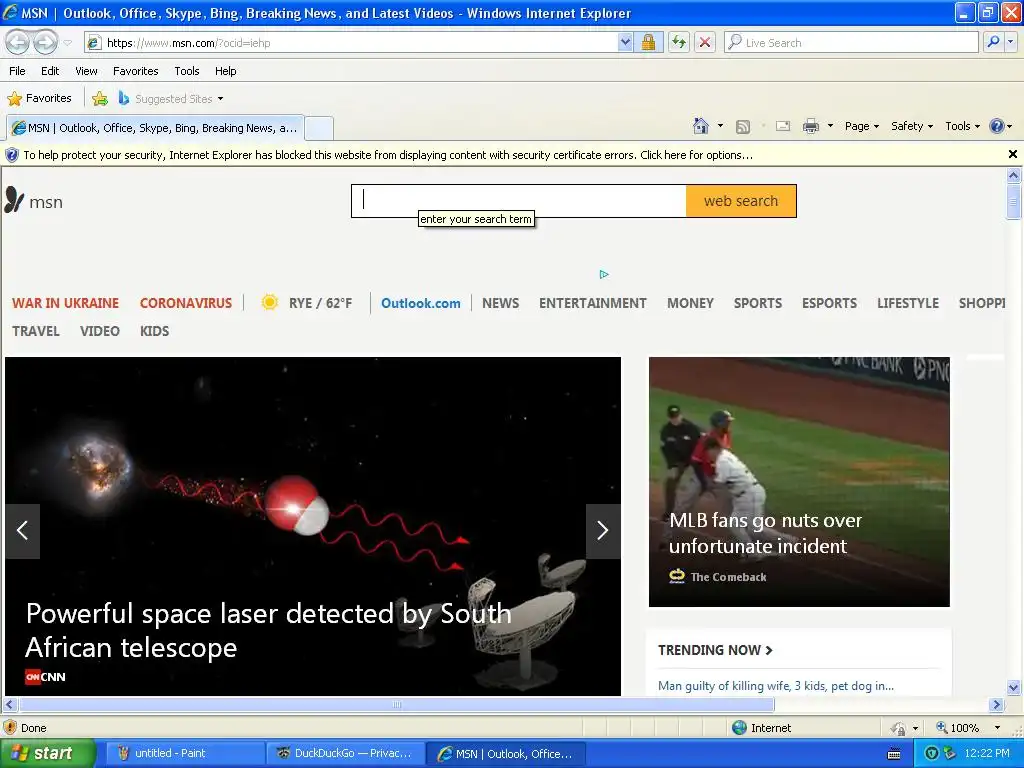Screen dimensions: 1024x768
Task: Click the Home icon in command bar
Action: pos(701,126)
